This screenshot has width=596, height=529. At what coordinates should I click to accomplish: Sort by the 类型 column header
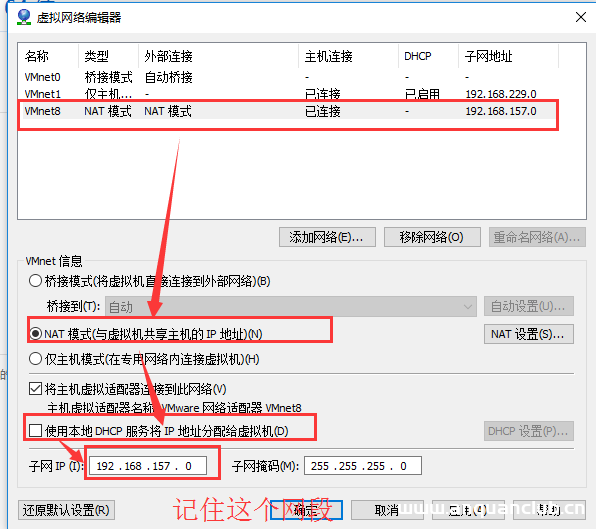pyautogui.click(x=109, y=56)
